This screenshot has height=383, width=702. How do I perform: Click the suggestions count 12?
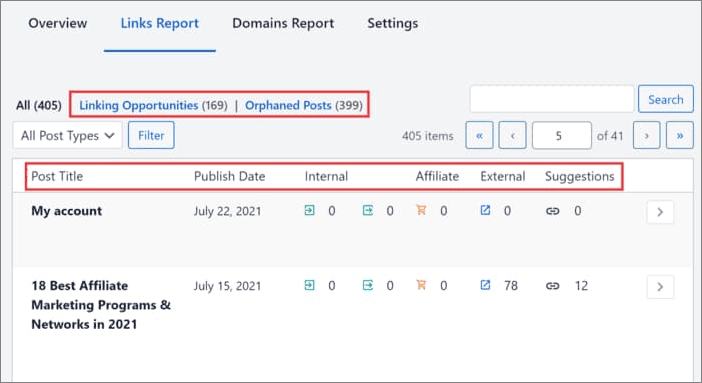pos(581,286)
